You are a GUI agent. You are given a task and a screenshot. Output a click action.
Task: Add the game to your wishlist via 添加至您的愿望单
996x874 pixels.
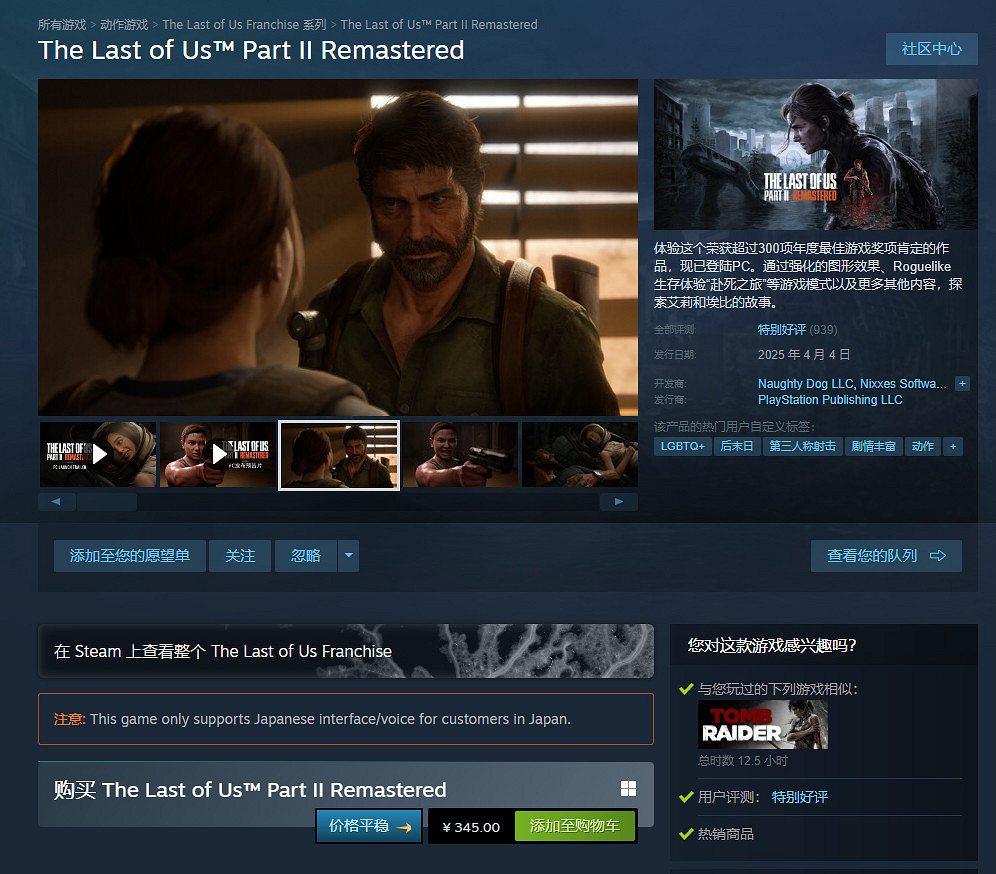click(129, 556)
